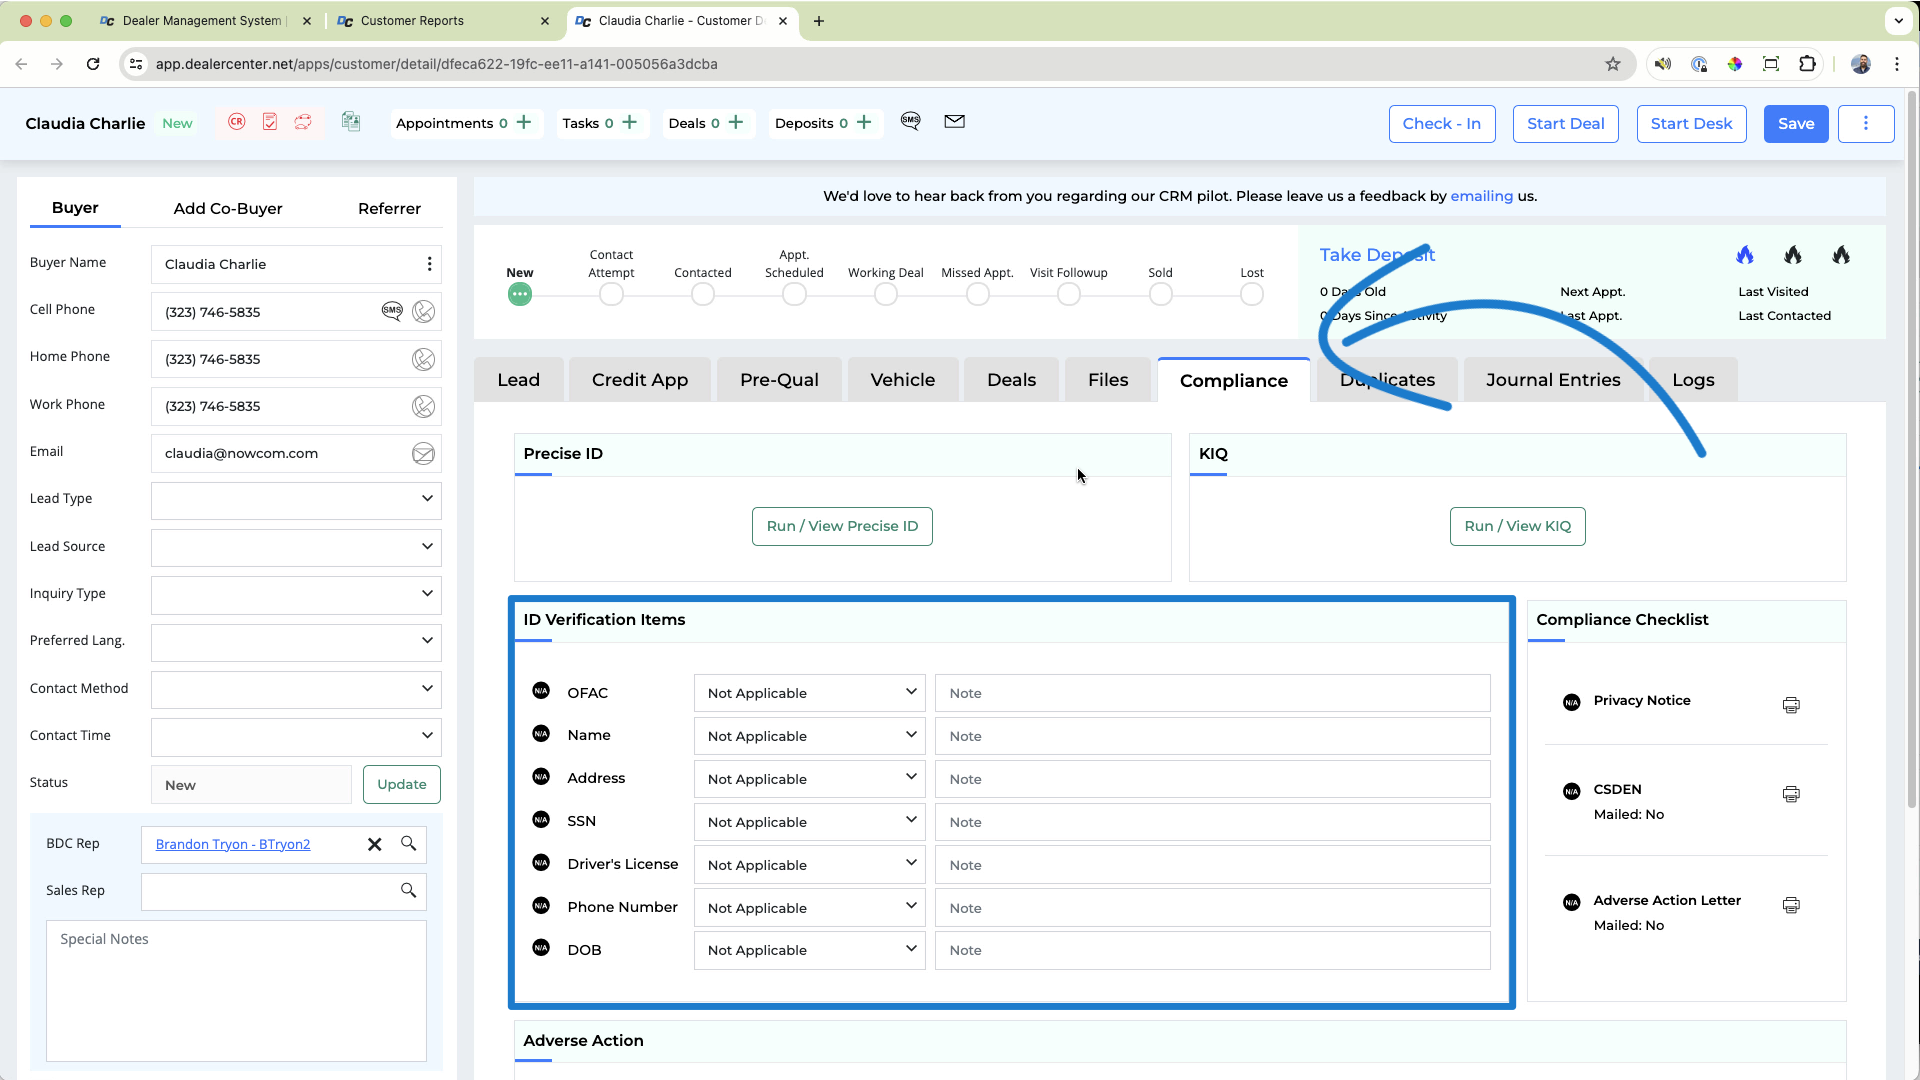Add a new appointment with plus icon

click(524, 122)
